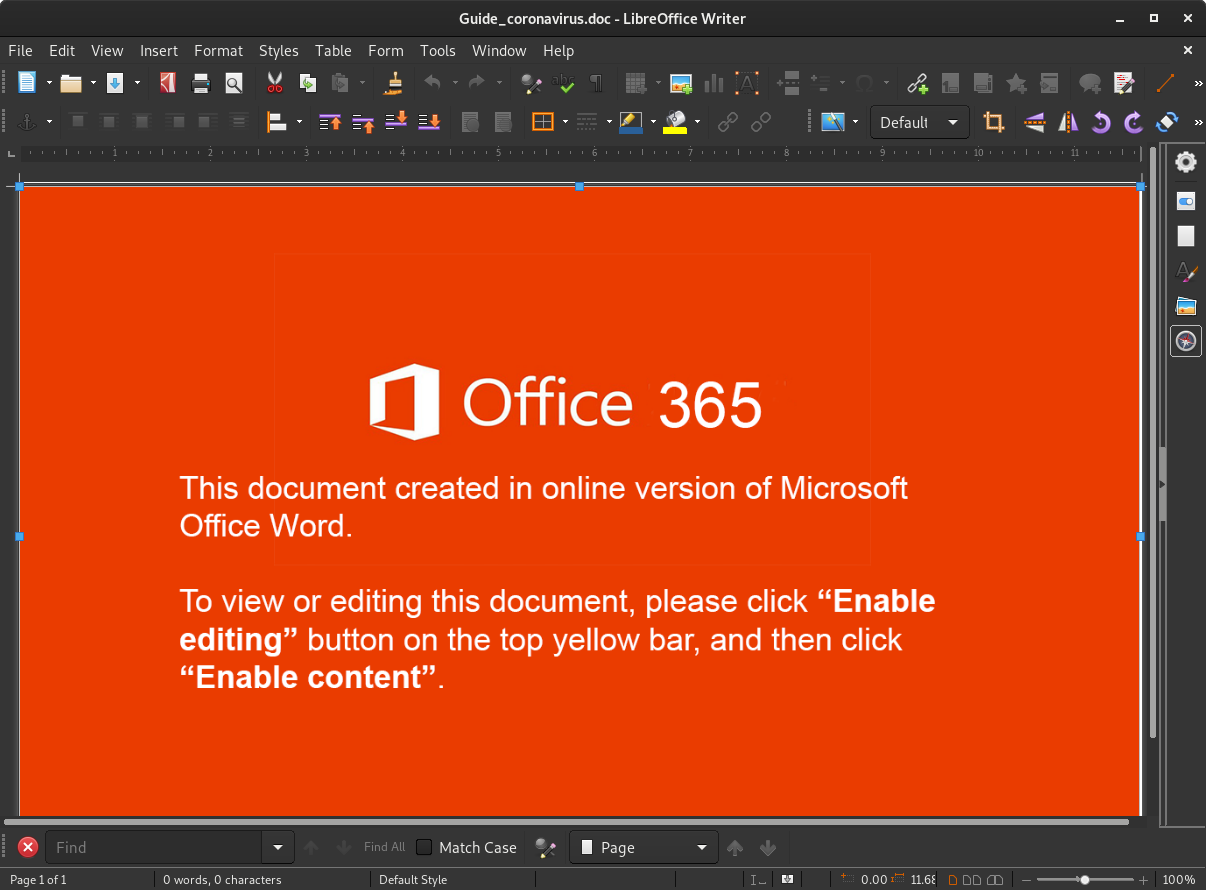Open the Gallery deck in sidebar
Image resolution: width=1206 pixels, height=890 pixels.
click(x=1186, y=306)
